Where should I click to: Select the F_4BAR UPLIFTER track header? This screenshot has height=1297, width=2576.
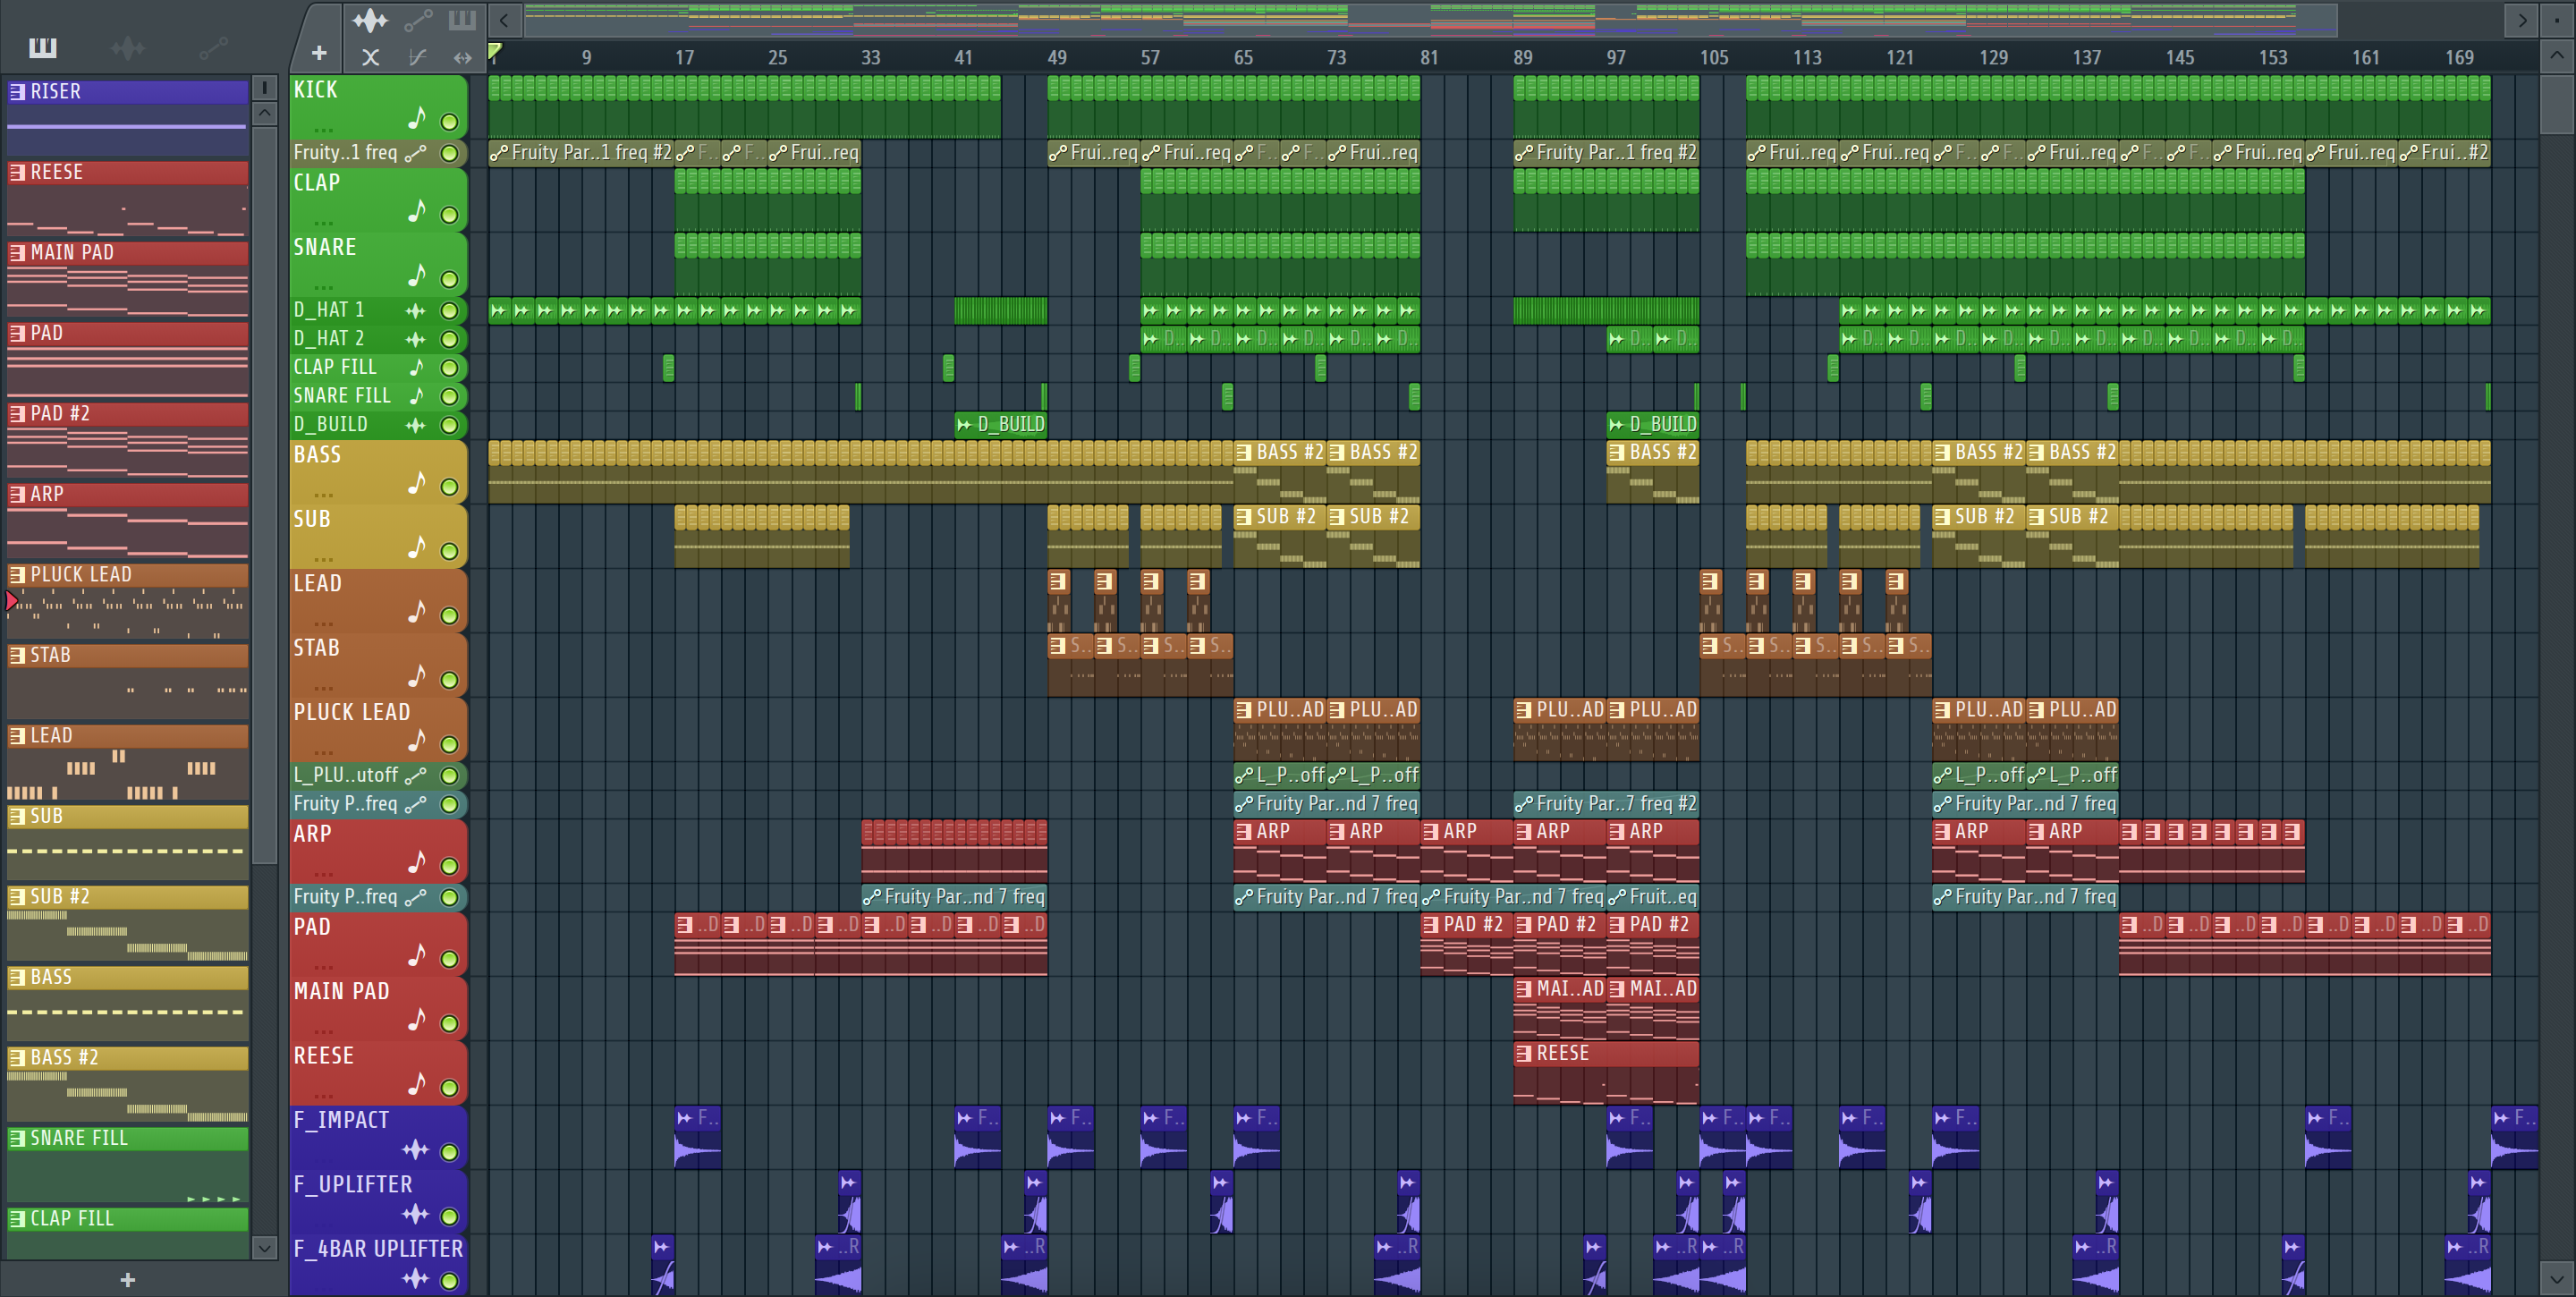pos(378,1264)
